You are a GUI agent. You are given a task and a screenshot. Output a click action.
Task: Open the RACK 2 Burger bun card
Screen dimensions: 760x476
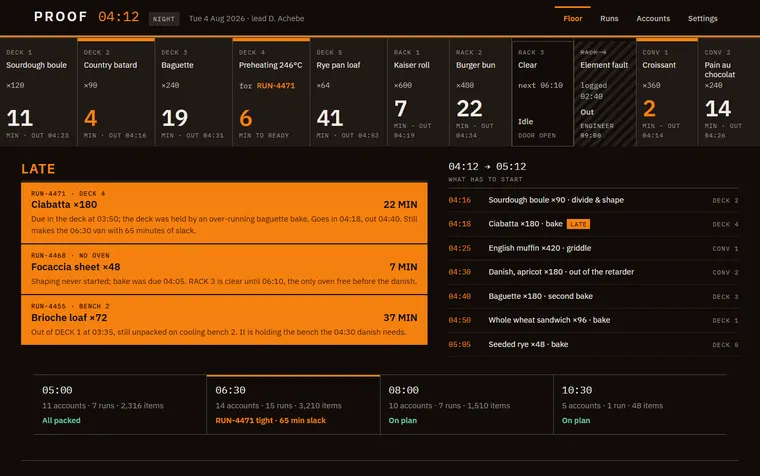click(480, 92)
